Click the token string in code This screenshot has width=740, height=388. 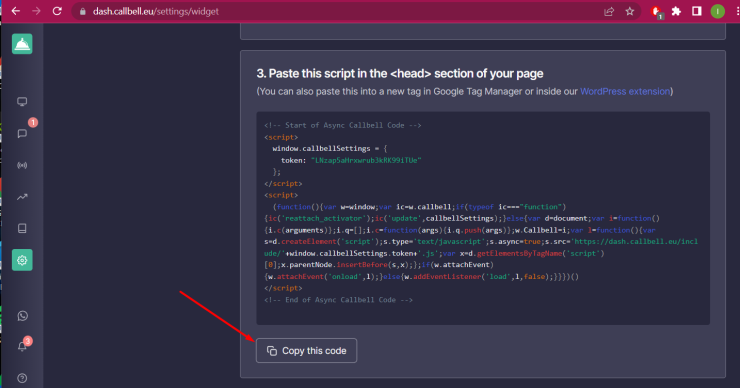(x=366, y=160)
